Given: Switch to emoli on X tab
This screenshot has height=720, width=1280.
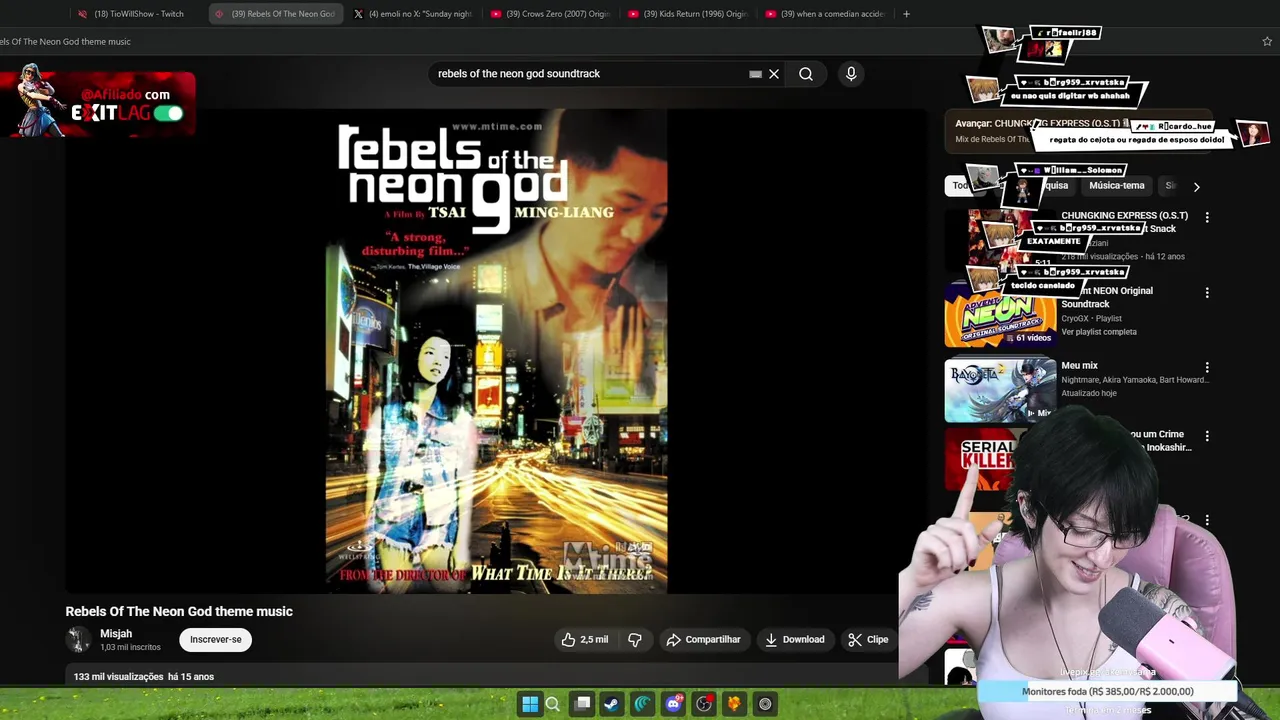Looking at the screenshot, I should [x=412, y=14].
